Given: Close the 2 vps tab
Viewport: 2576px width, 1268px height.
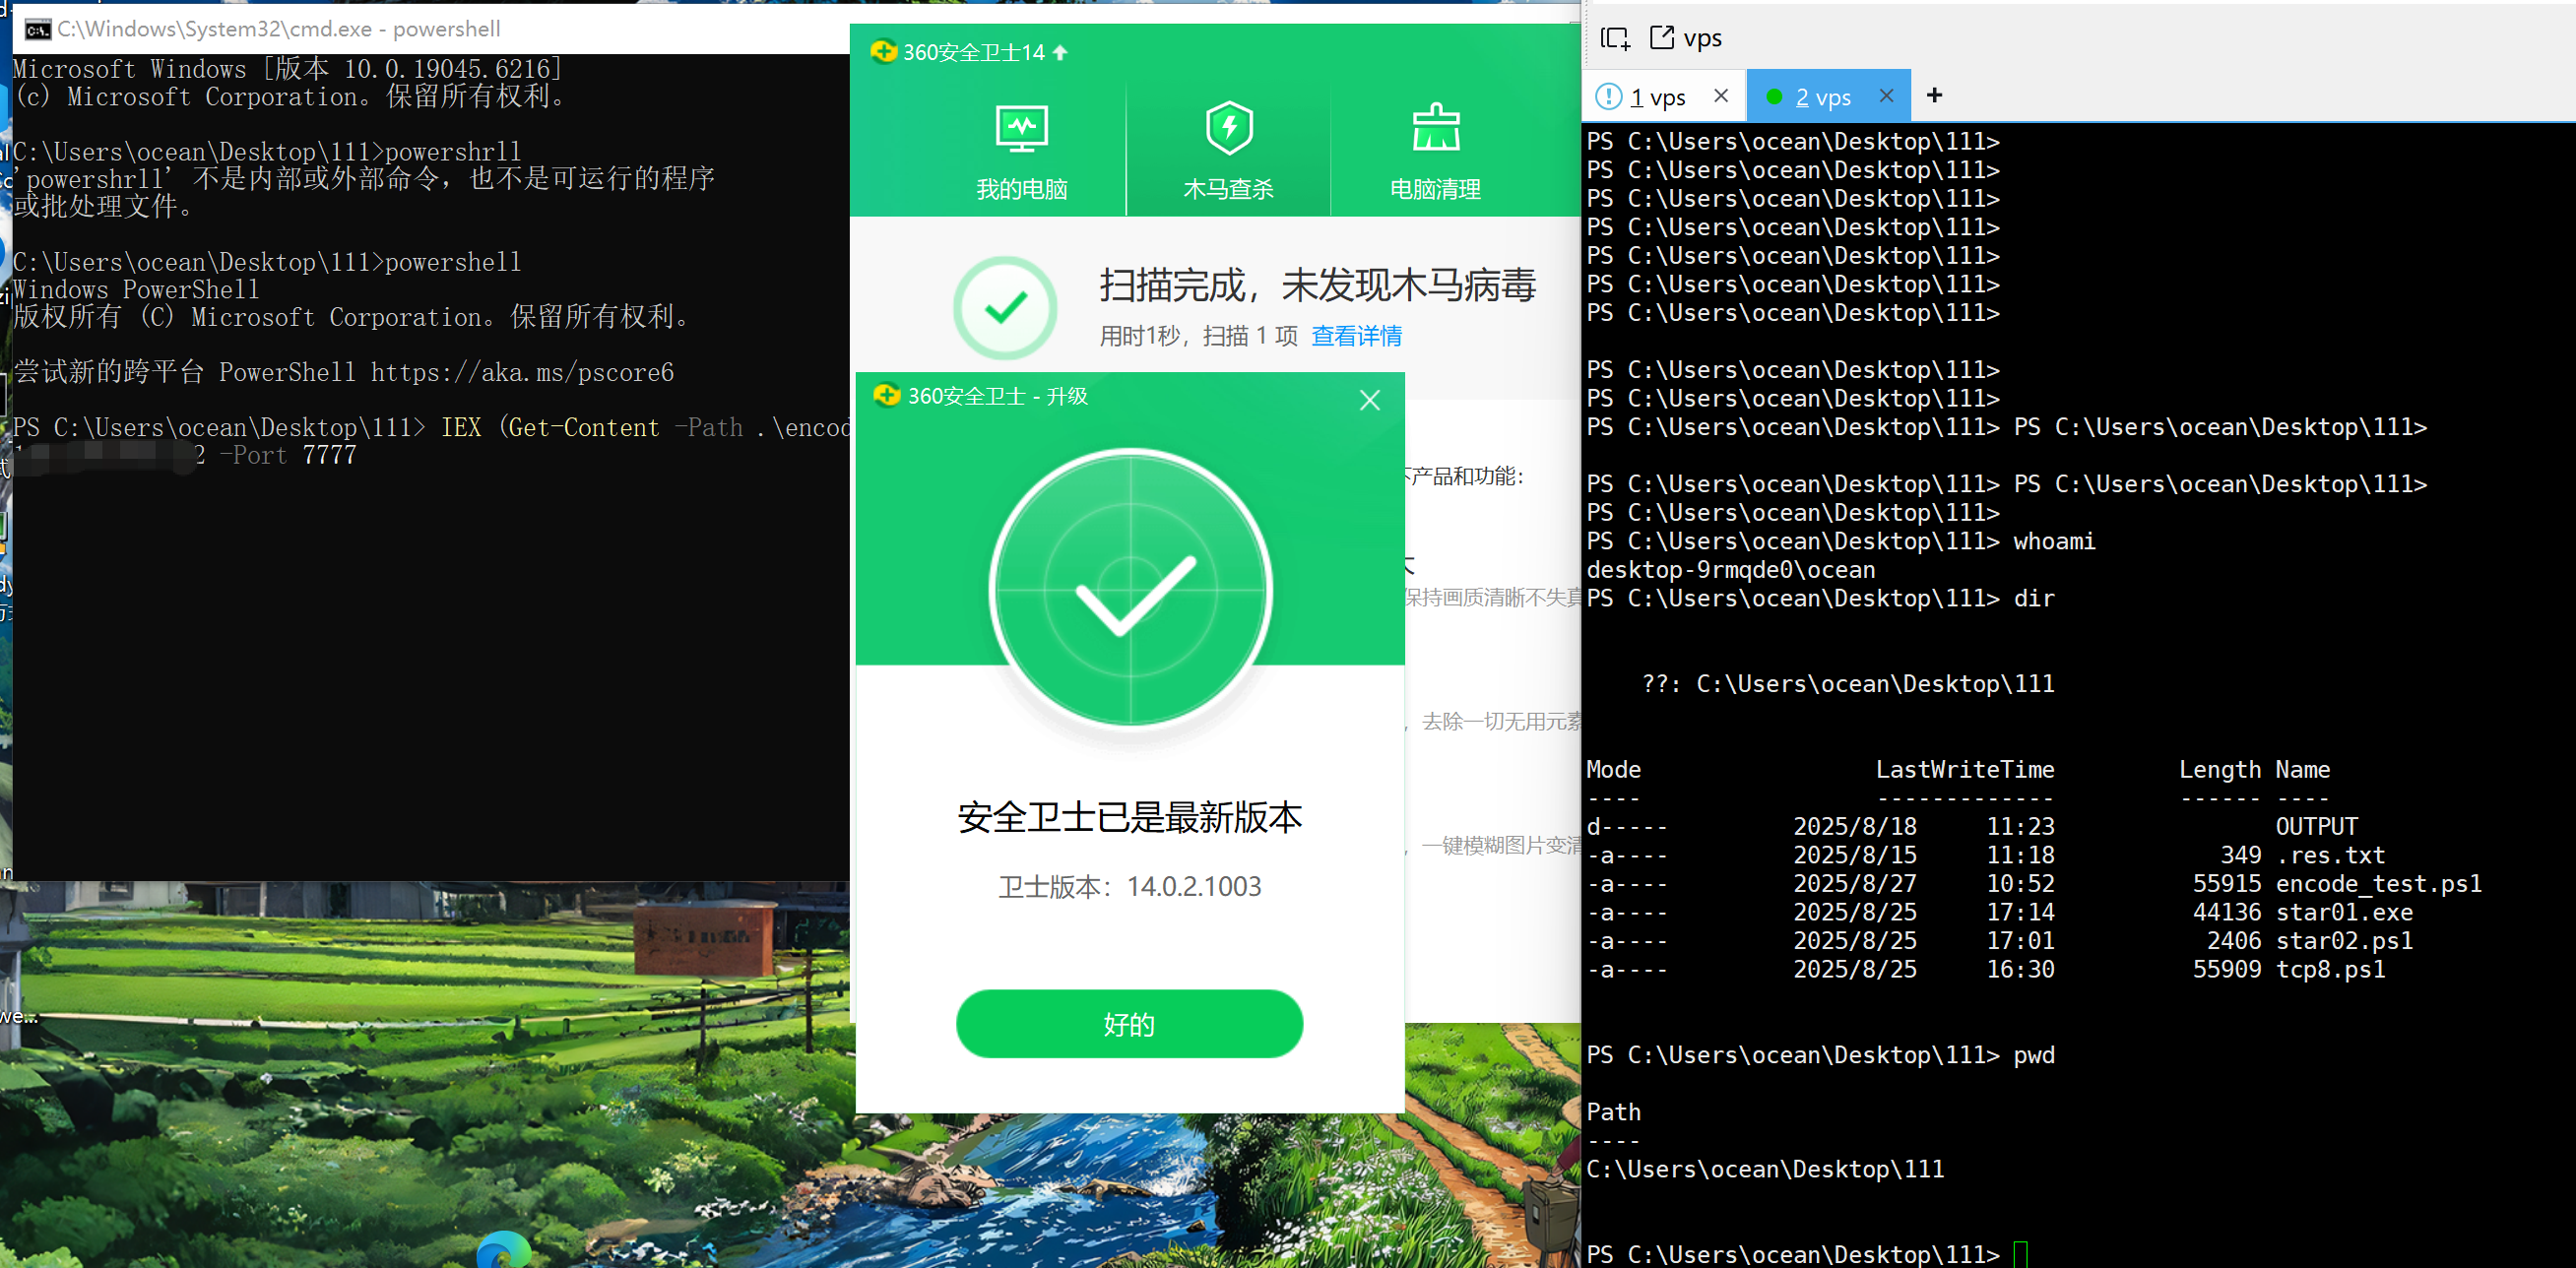Looking at the screenshot, I should click(x=1886, y=96).
